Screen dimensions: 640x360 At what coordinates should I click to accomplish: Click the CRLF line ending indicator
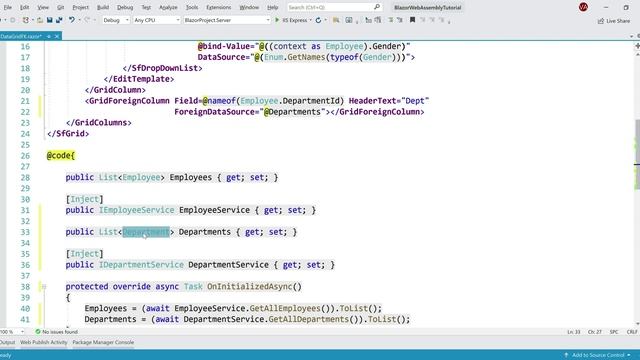pyautogui.click(x=632, y=332)
